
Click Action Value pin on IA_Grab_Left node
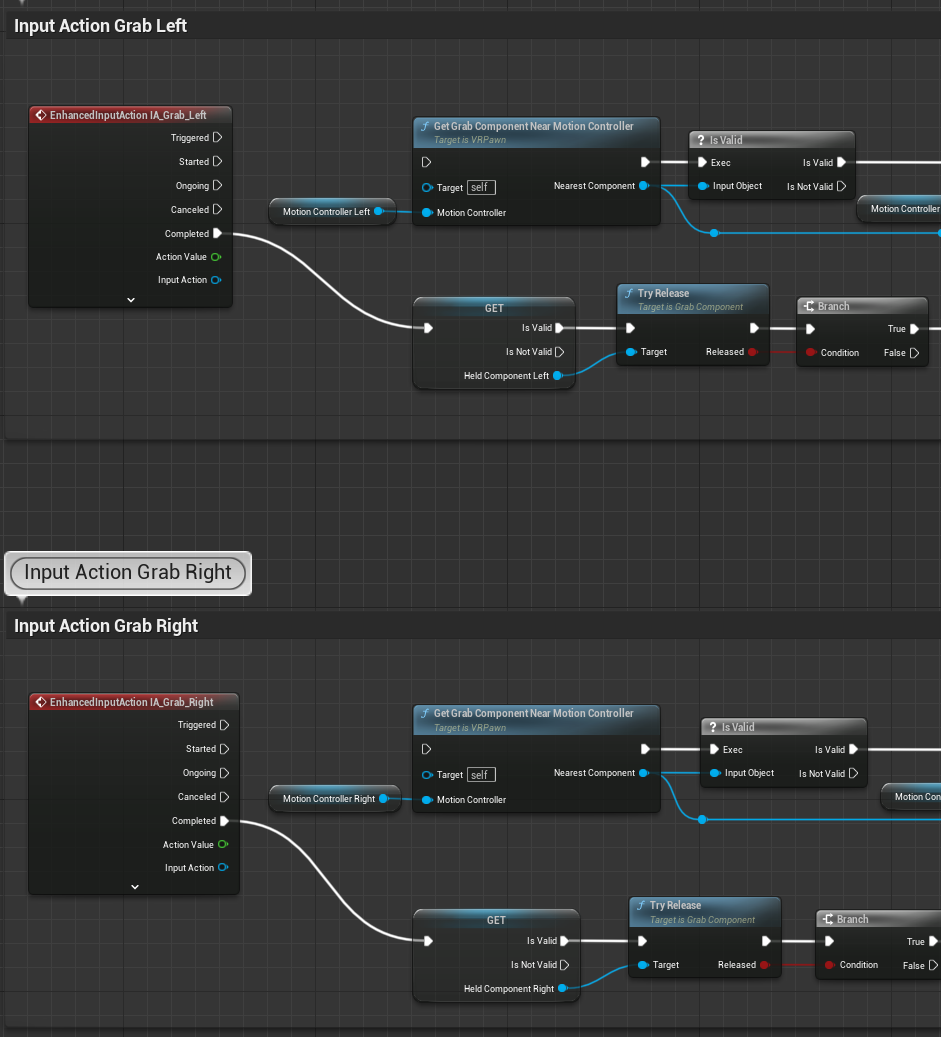tap(216, 257)
